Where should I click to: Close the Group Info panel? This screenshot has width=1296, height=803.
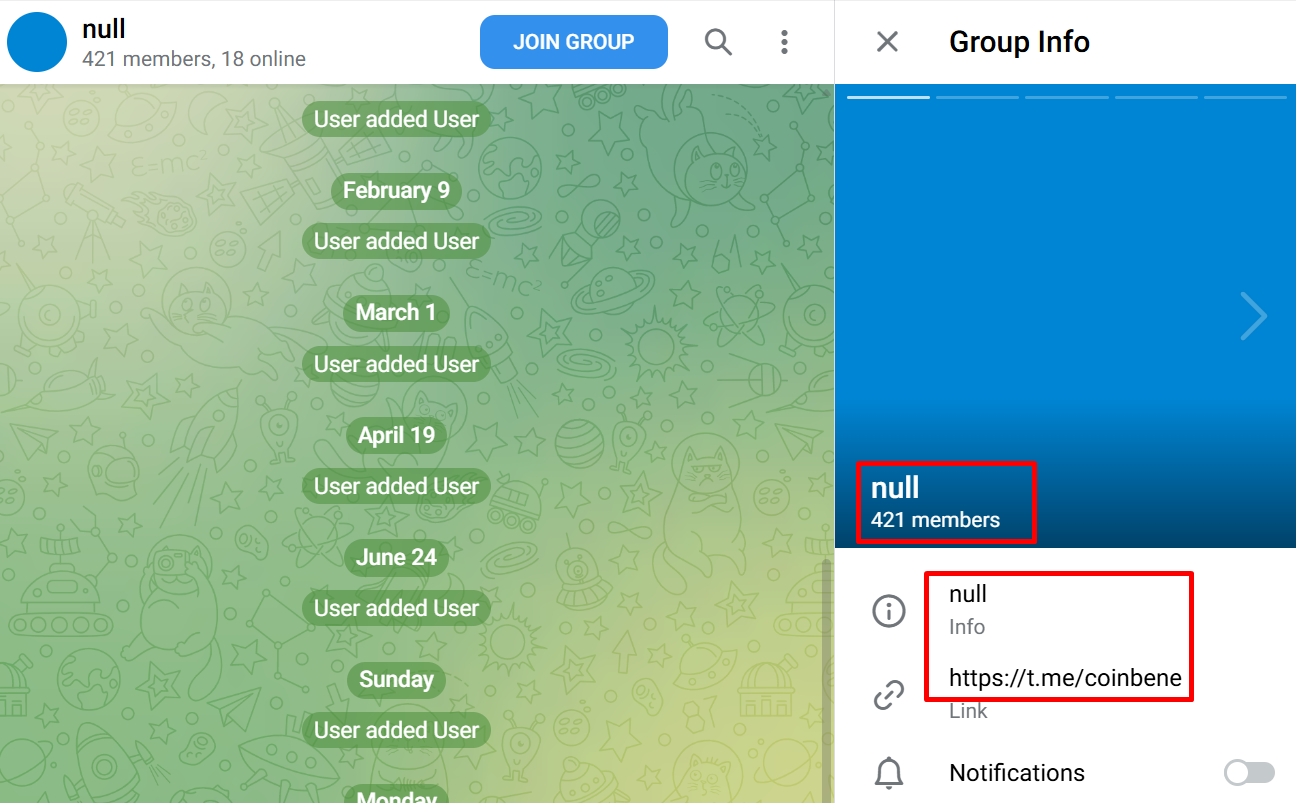(x=887, y=42)
